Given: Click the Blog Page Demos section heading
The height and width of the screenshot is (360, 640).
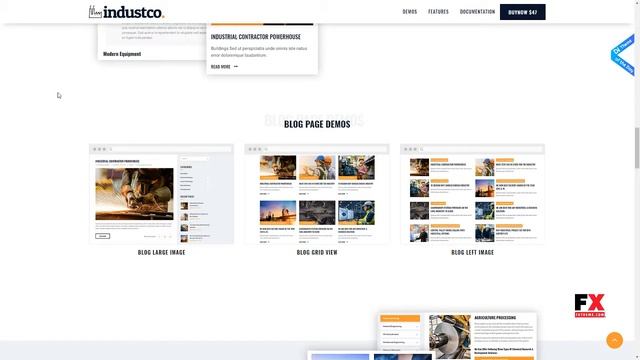Looking at the screenshot, I should (317, 124).
